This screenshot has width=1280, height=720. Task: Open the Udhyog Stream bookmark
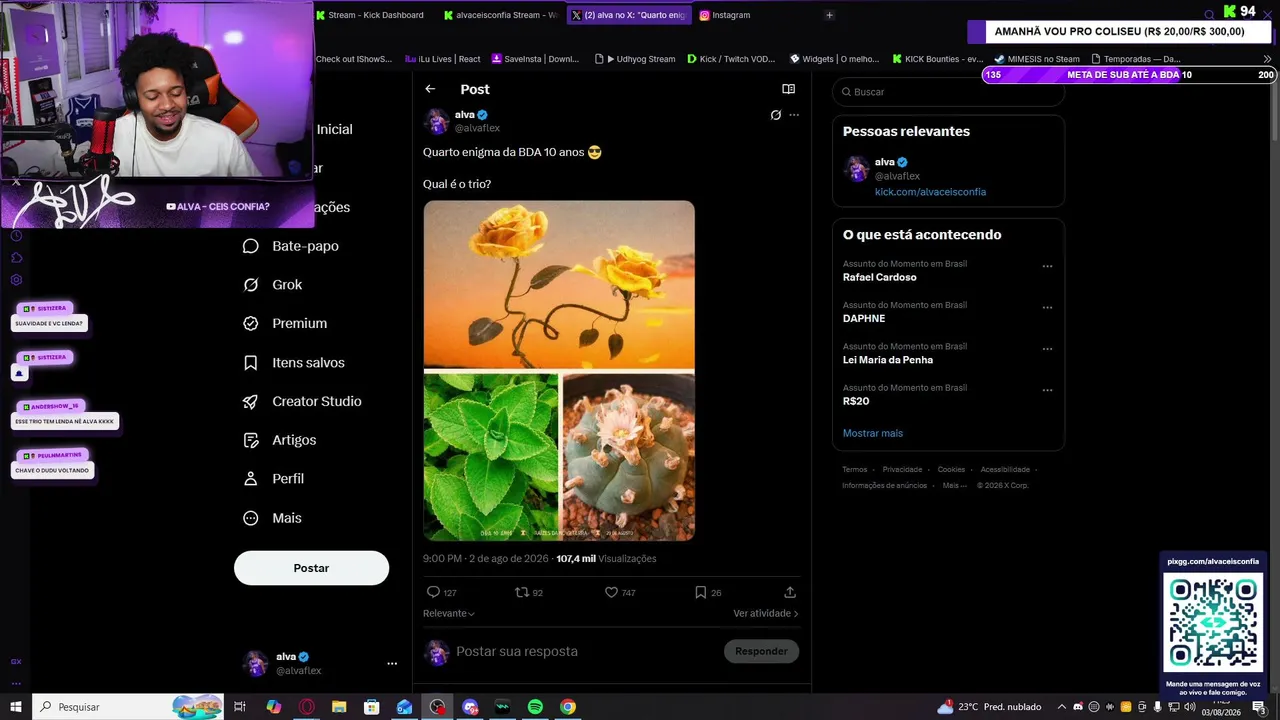[x=634, y=59]
